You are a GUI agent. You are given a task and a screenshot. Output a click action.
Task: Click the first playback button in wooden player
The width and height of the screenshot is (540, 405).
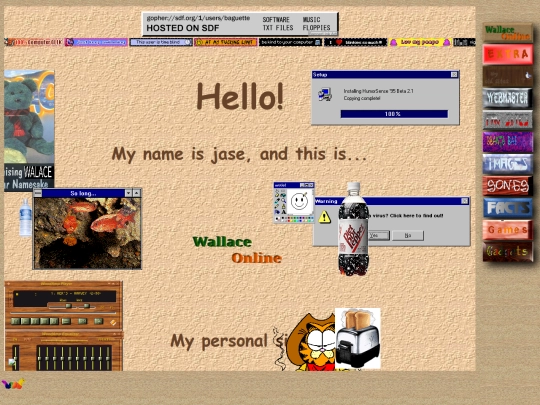pyautogui.click(x=15, y=321)
